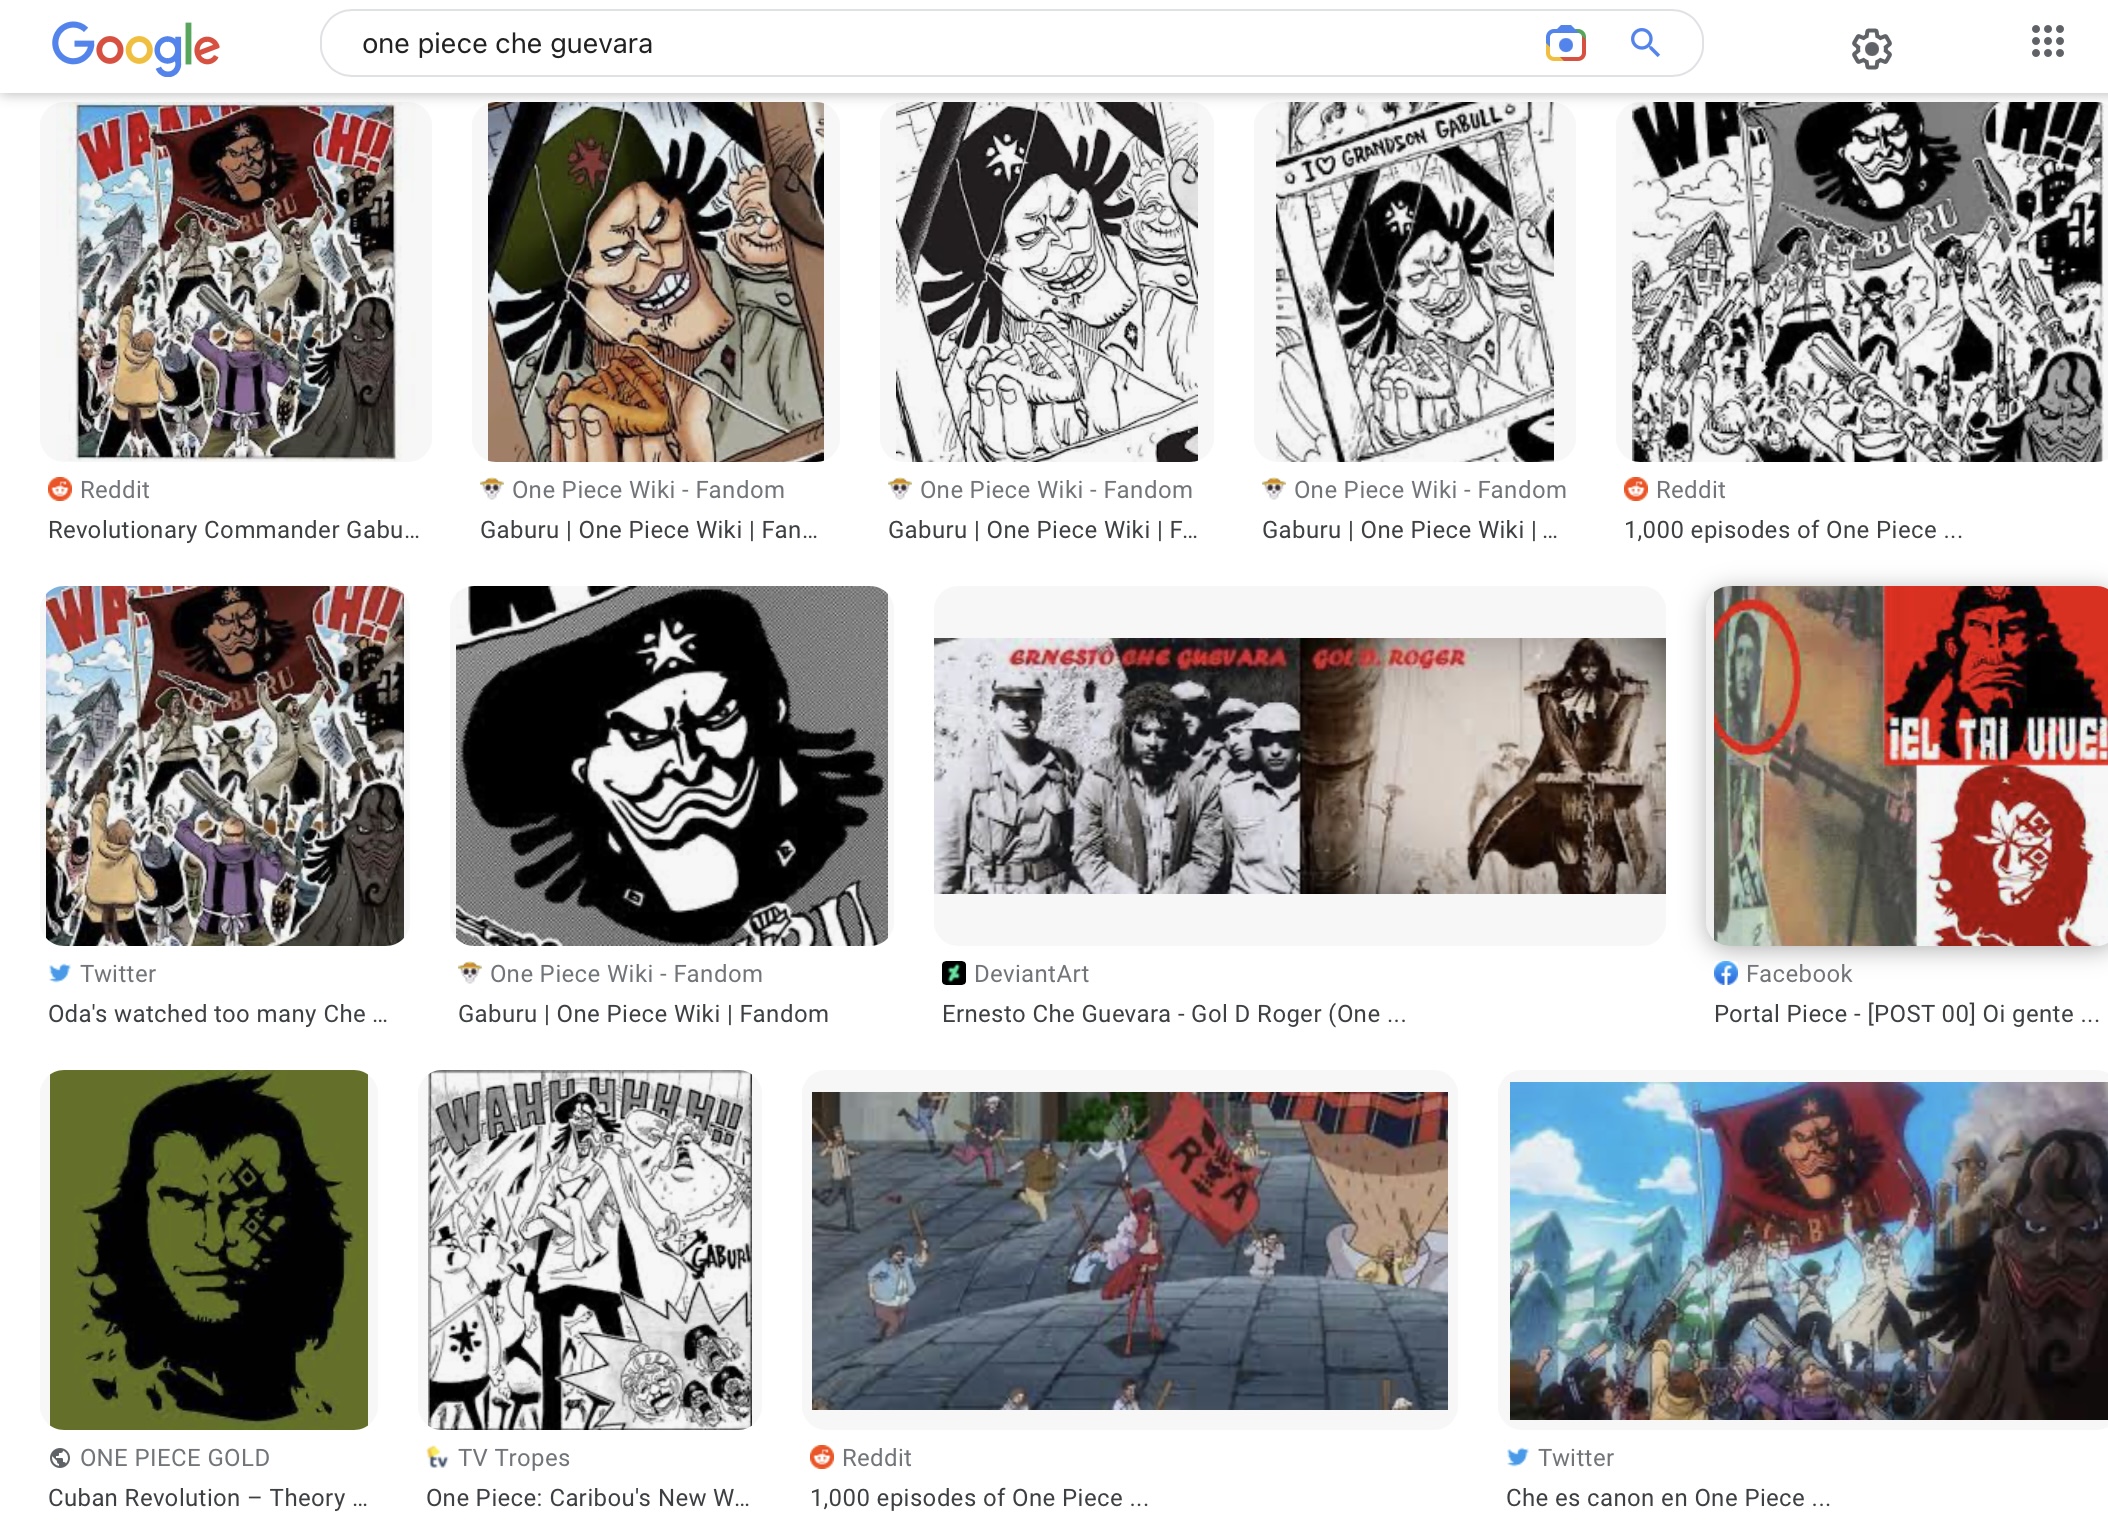Click the Facebook source icon
This screenshot has width=2108, height=1531.
click(x=1725, y=973)
